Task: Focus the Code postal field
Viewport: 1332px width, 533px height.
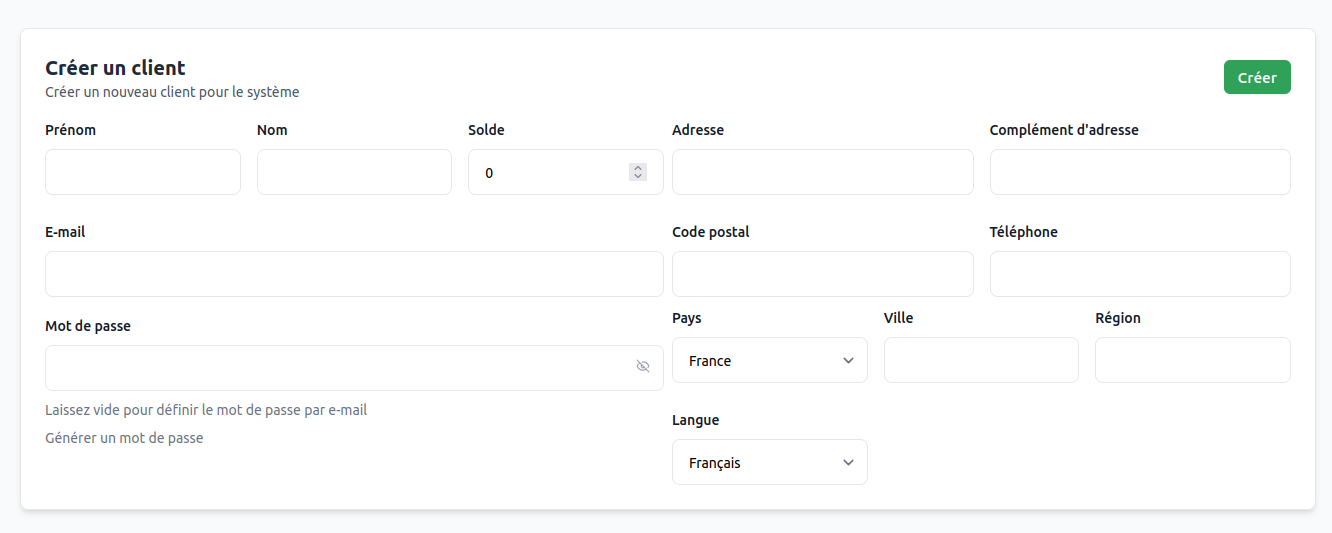Action: coord(822,274)
